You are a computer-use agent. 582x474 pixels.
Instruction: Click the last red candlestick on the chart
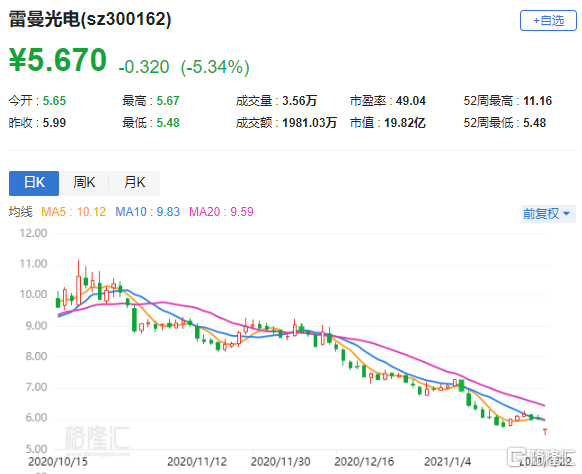pyautogui.click(x=545, y=432)
